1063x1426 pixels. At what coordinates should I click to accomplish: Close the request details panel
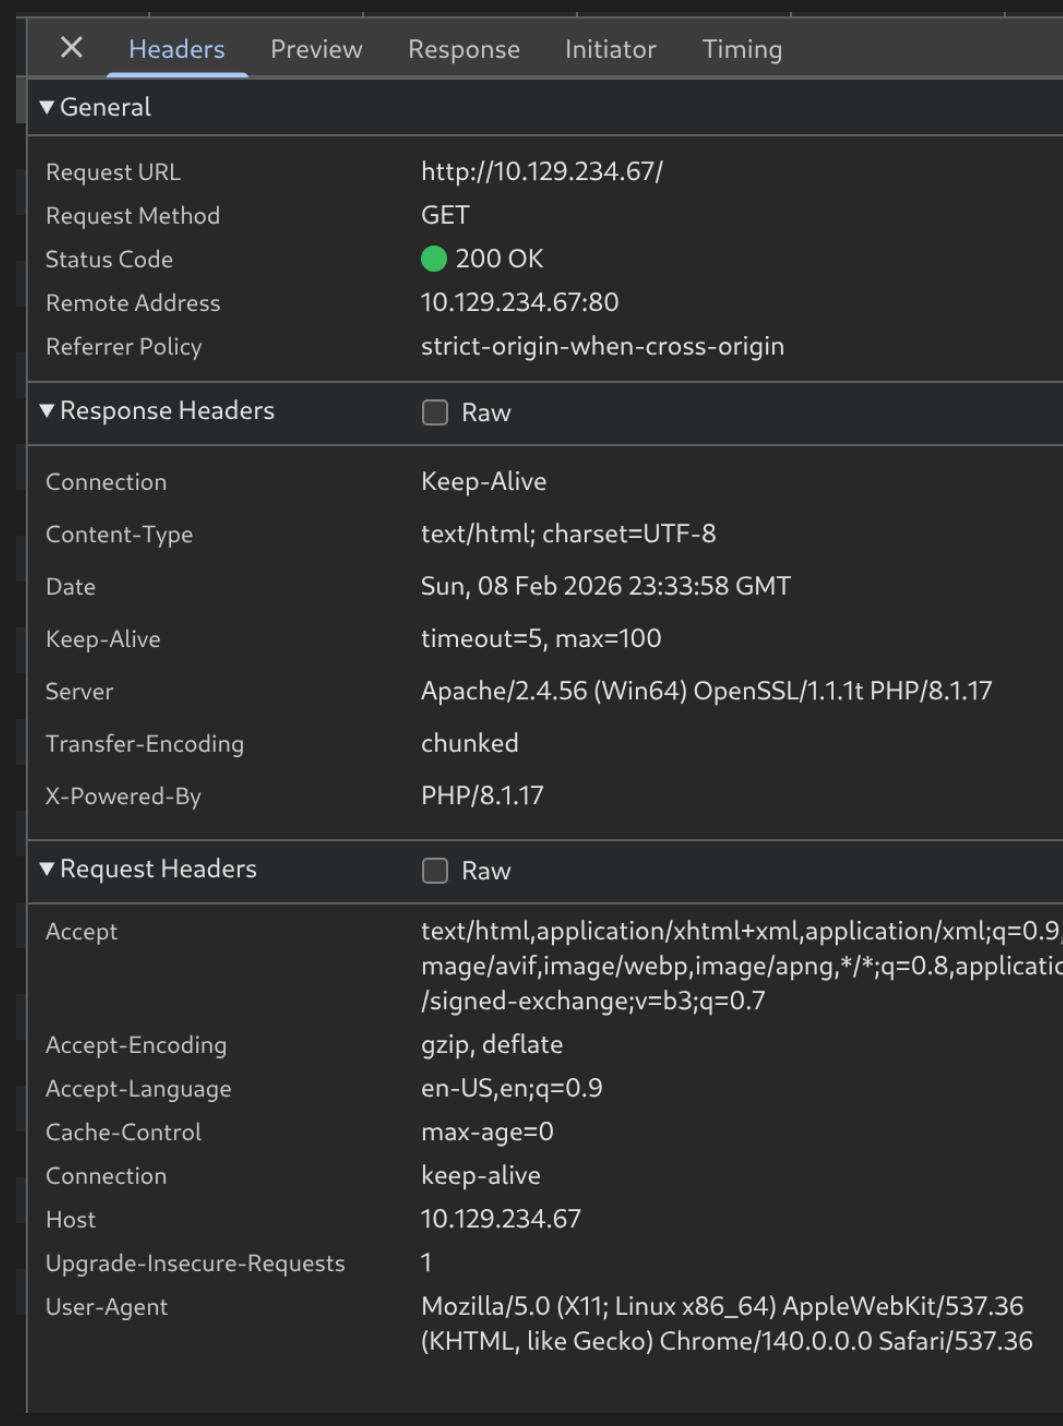(71, 47)
